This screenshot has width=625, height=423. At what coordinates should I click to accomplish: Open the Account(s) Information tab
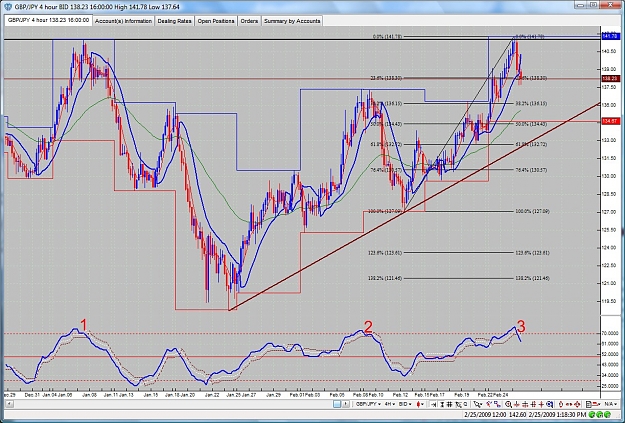click(x=124, y=21)
